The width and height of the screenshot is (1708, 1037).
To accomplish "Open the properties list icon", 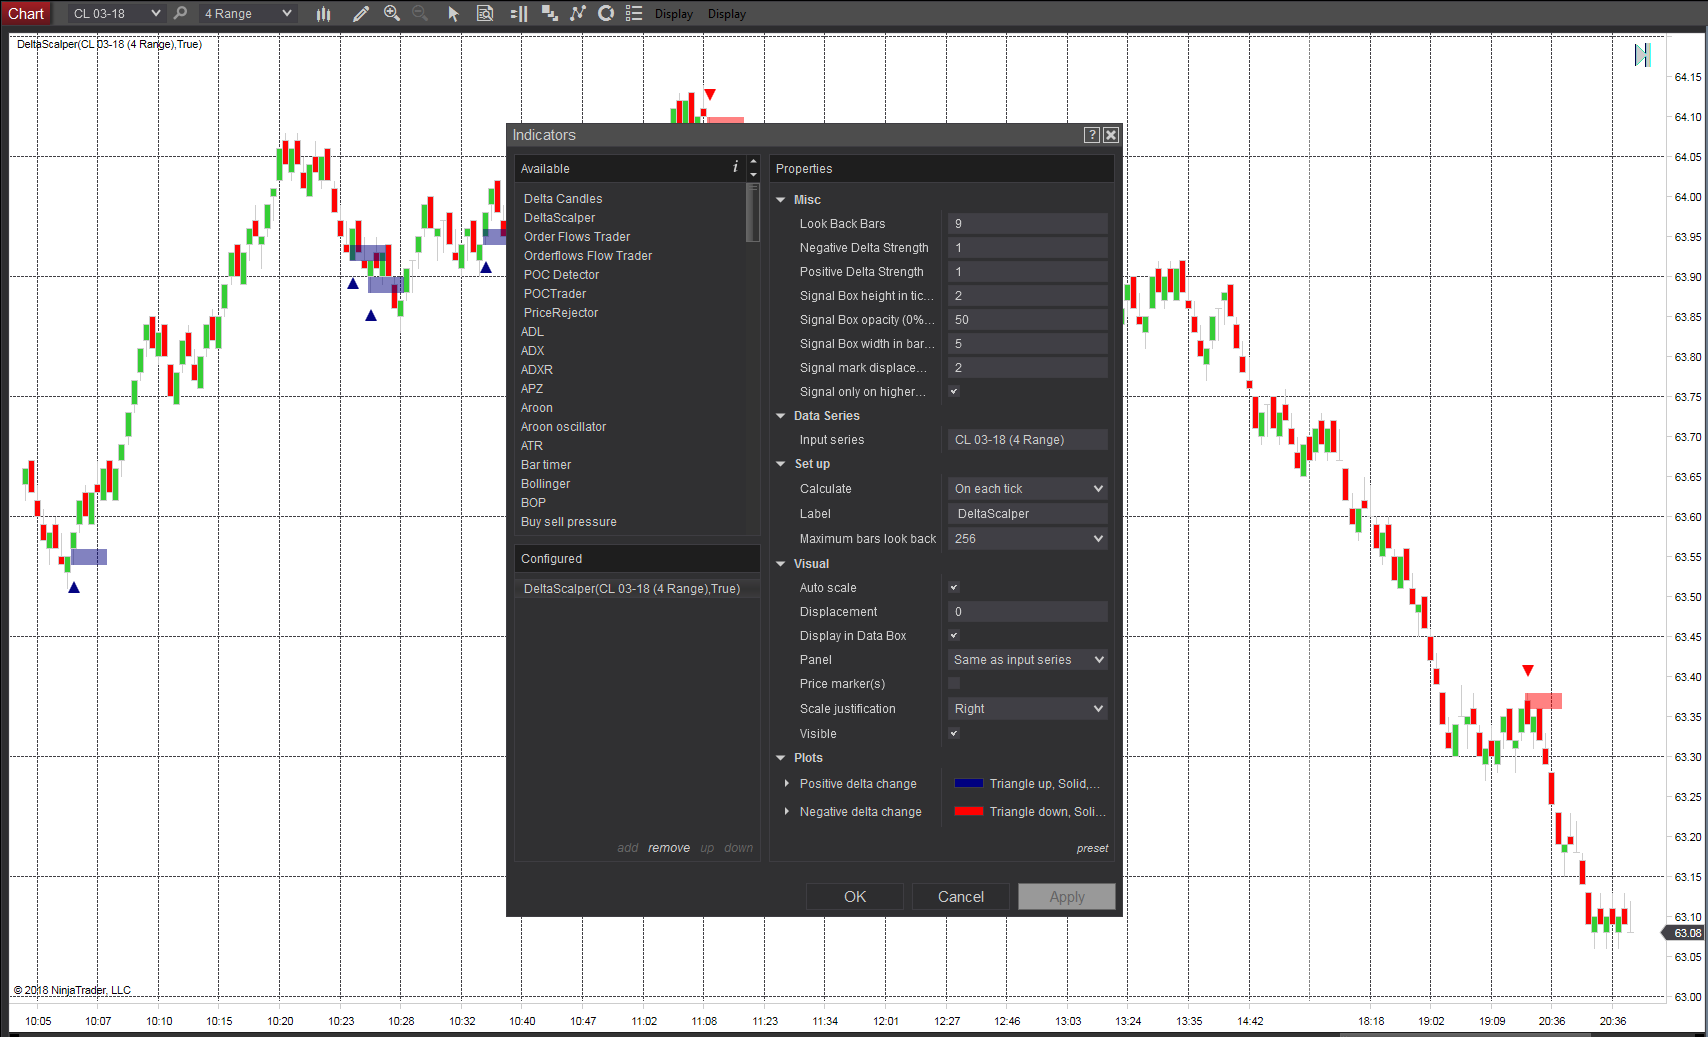I will coord(633,13).
